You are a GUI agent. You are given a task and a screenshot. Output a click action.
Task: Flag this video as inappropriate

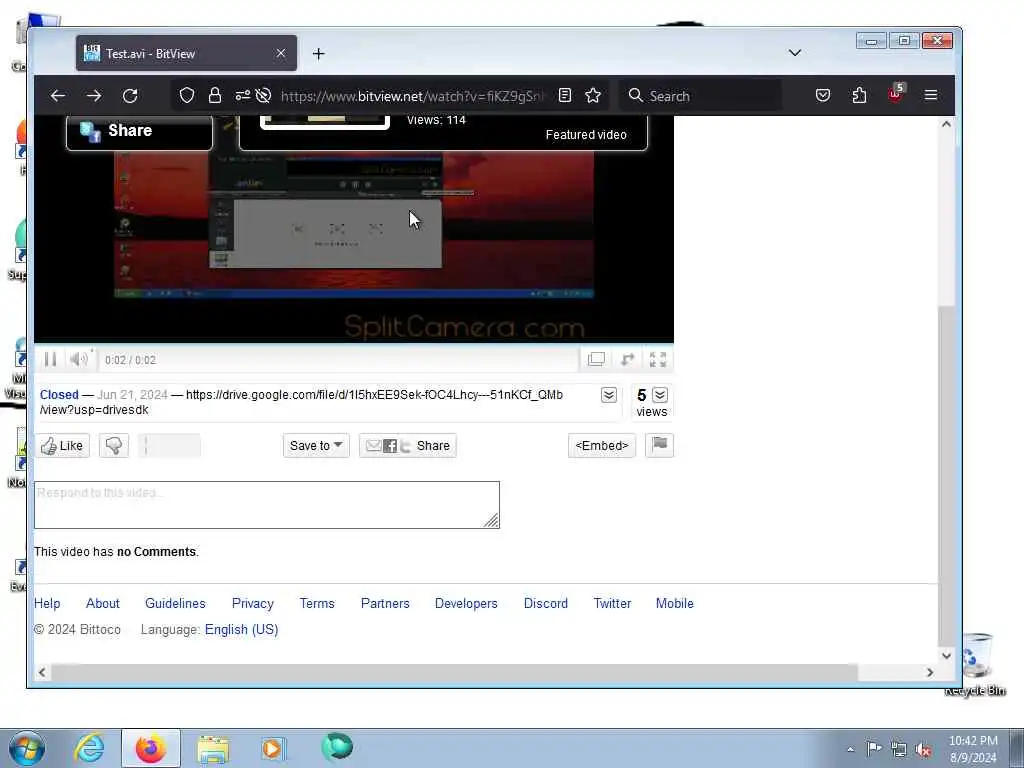coord(659,445)
